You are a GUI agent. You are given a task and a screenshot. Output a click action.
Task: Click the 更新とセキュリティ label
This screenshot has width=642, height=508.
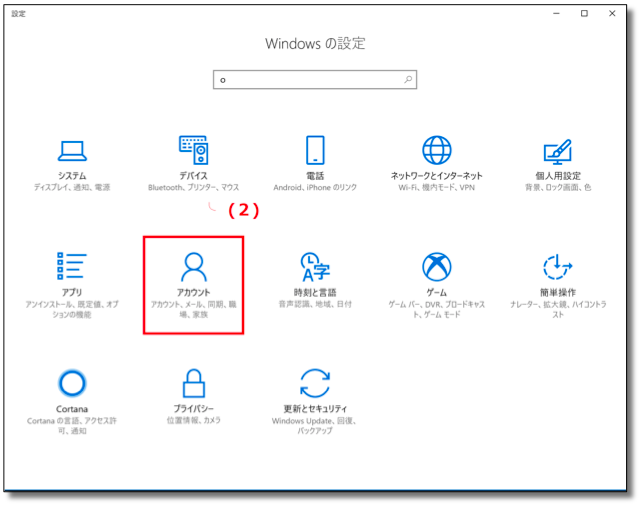pos(315,409)
